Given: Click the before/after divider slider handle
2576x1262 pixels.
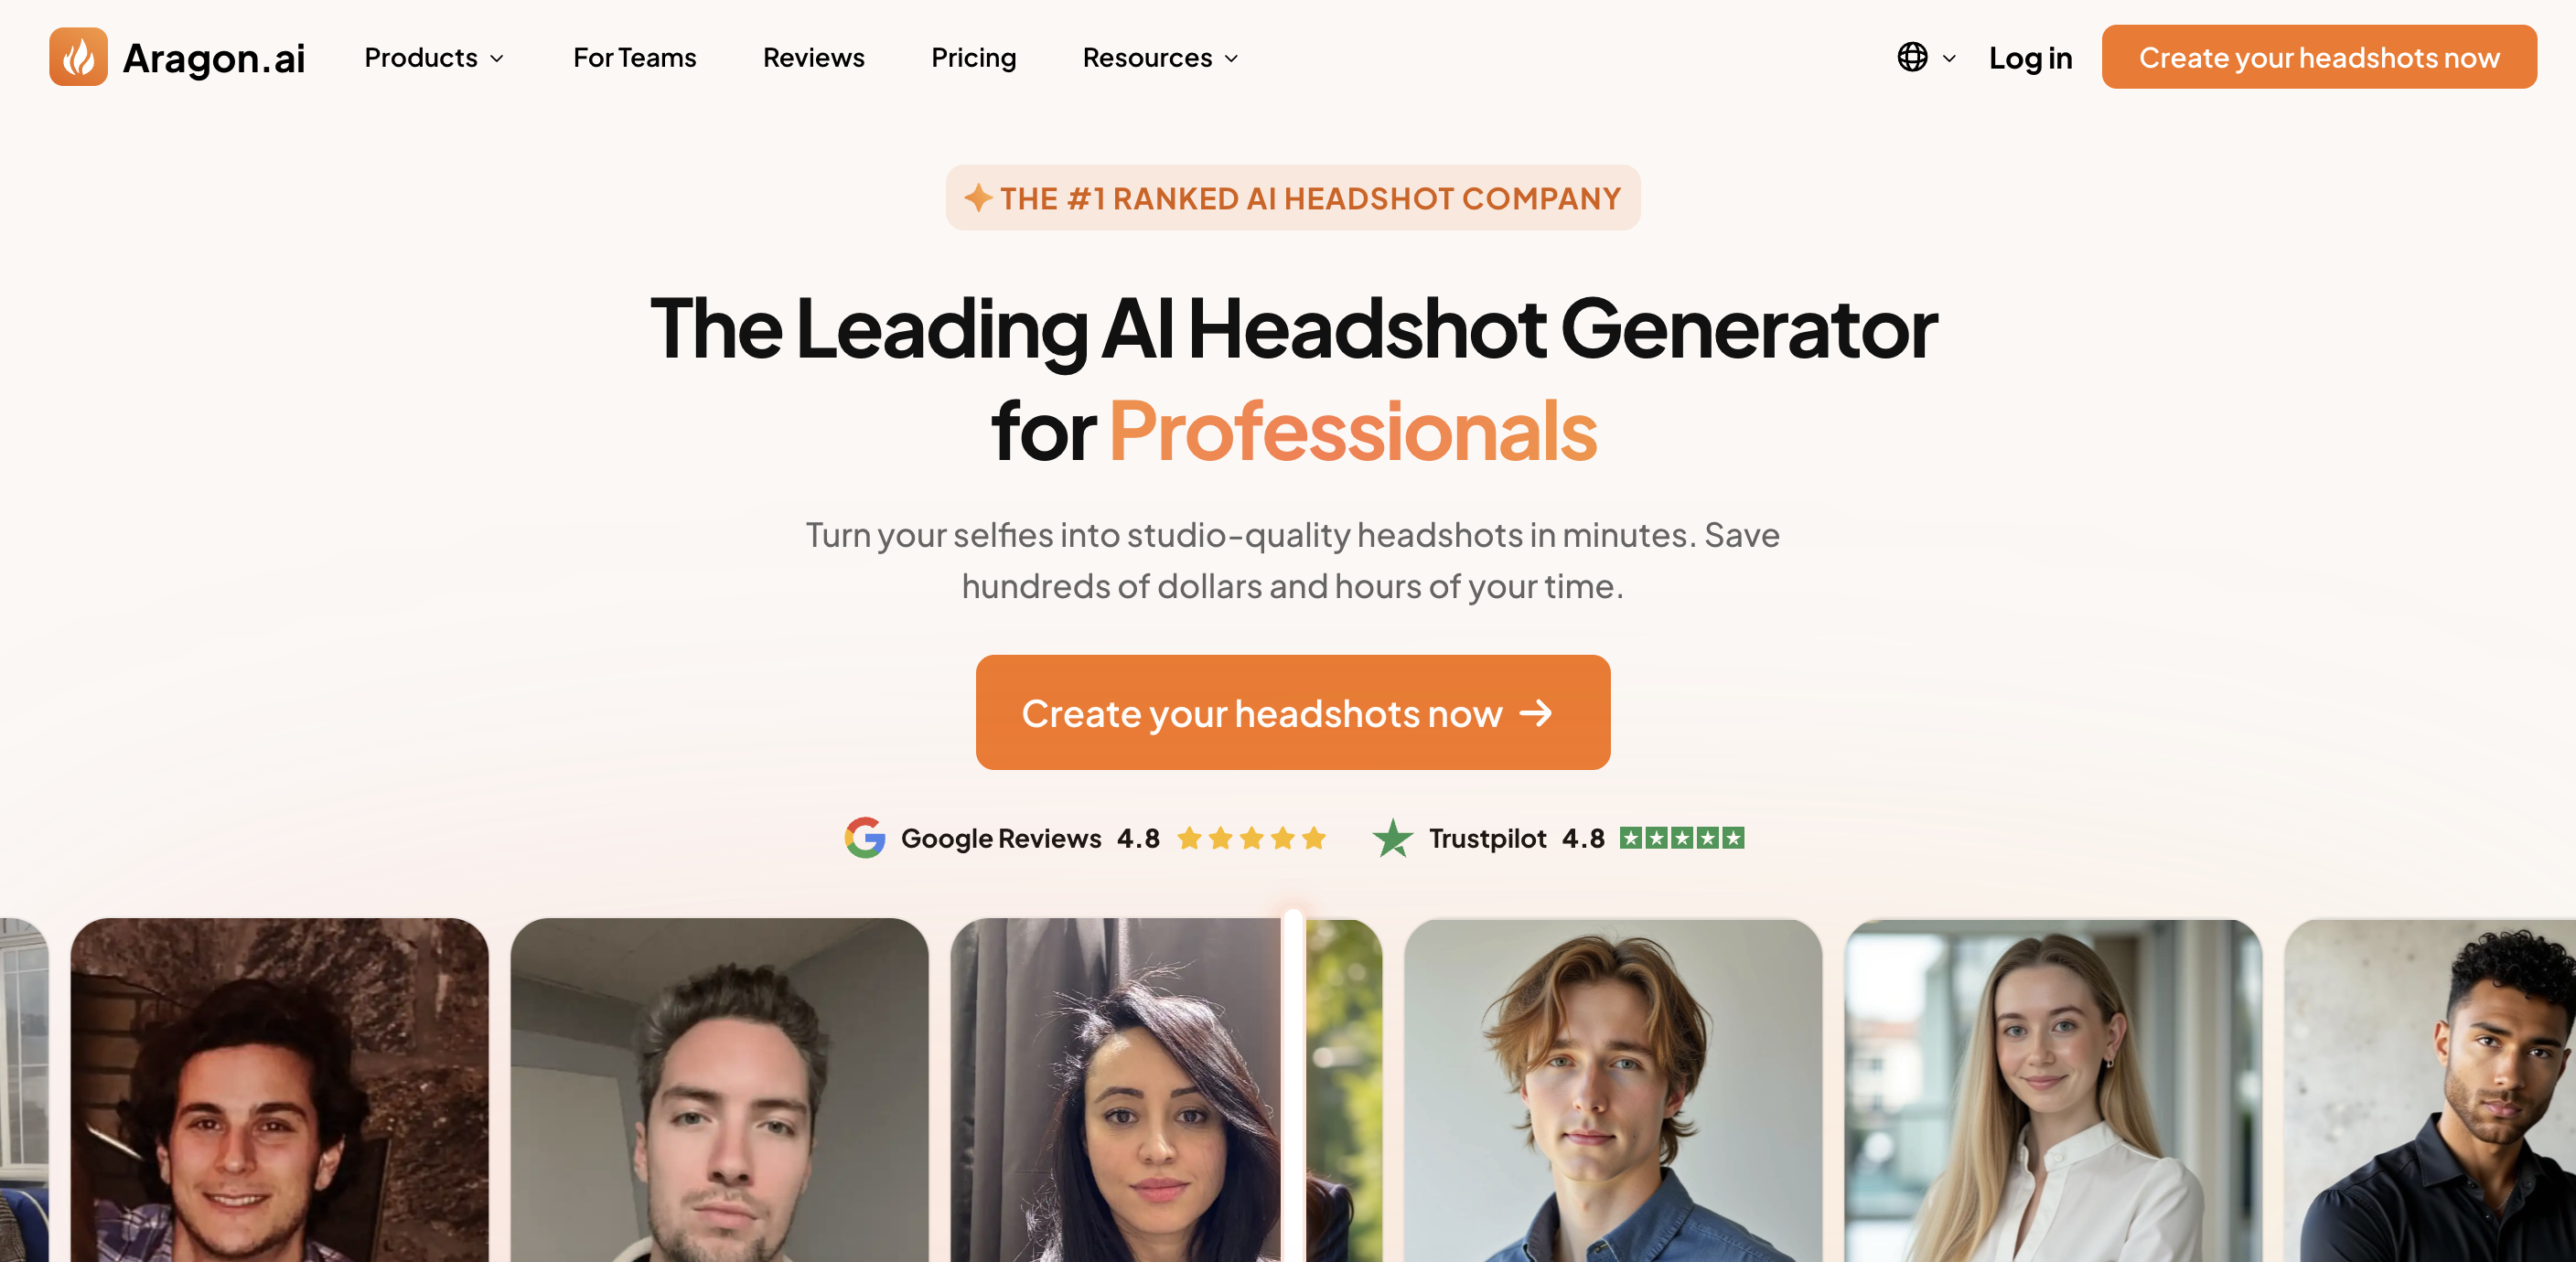Looking at the screenshot, I should pos(1293,1085).
